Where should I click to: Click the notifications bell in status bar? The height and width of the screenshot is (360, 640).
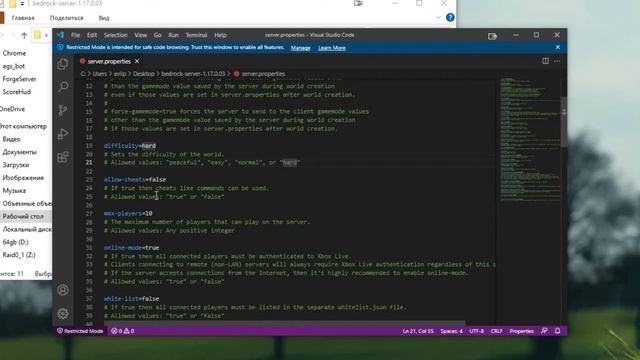(558, 331)
